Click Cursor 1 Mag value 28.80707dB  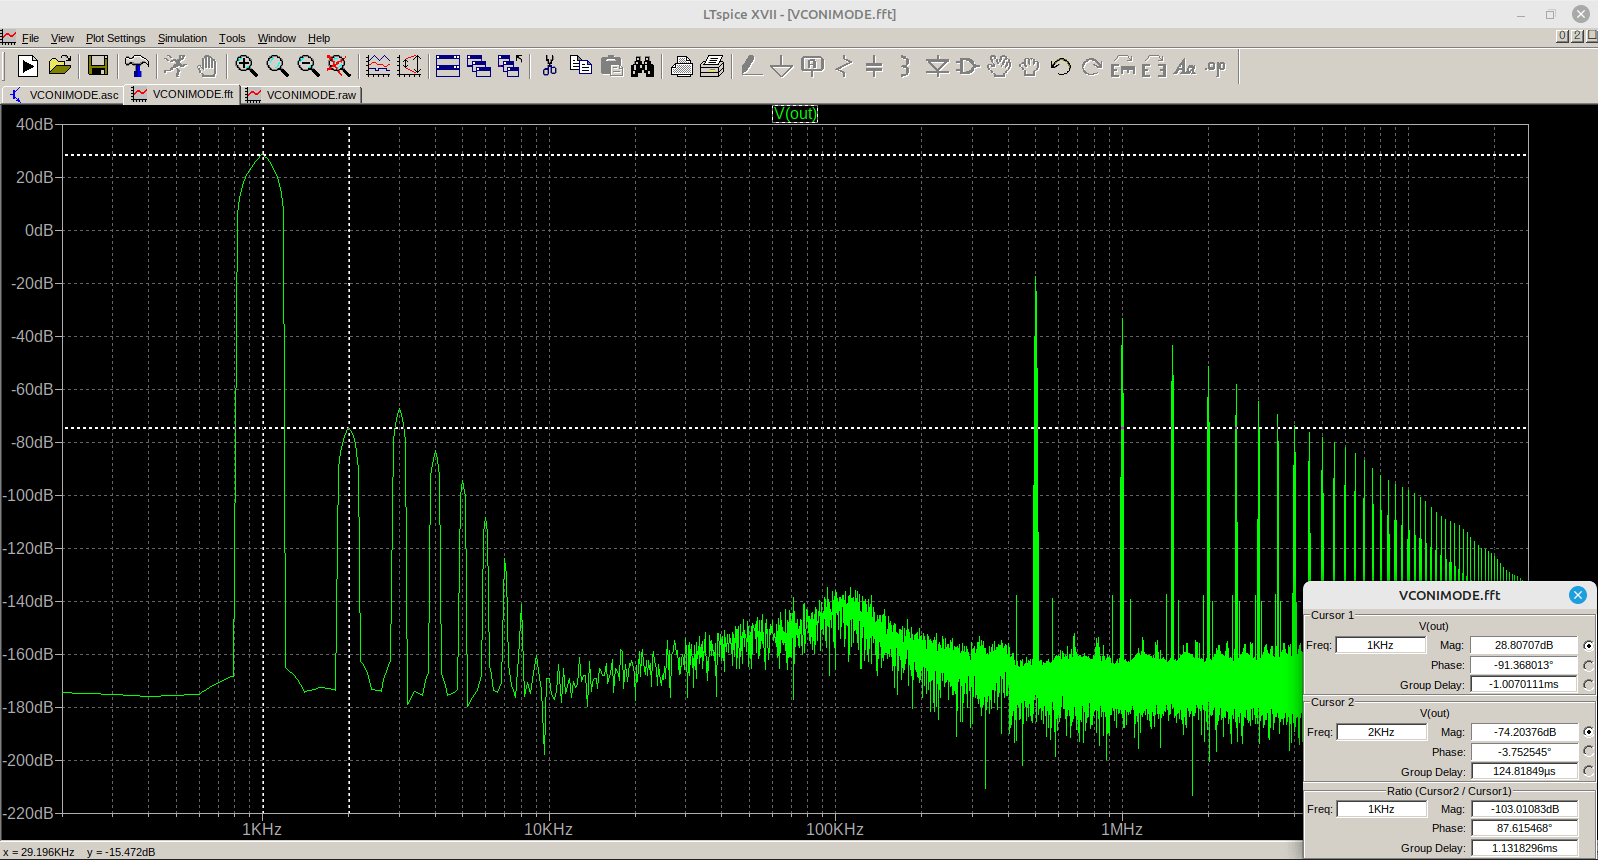pyautogui.click(x=1524, y=645)
